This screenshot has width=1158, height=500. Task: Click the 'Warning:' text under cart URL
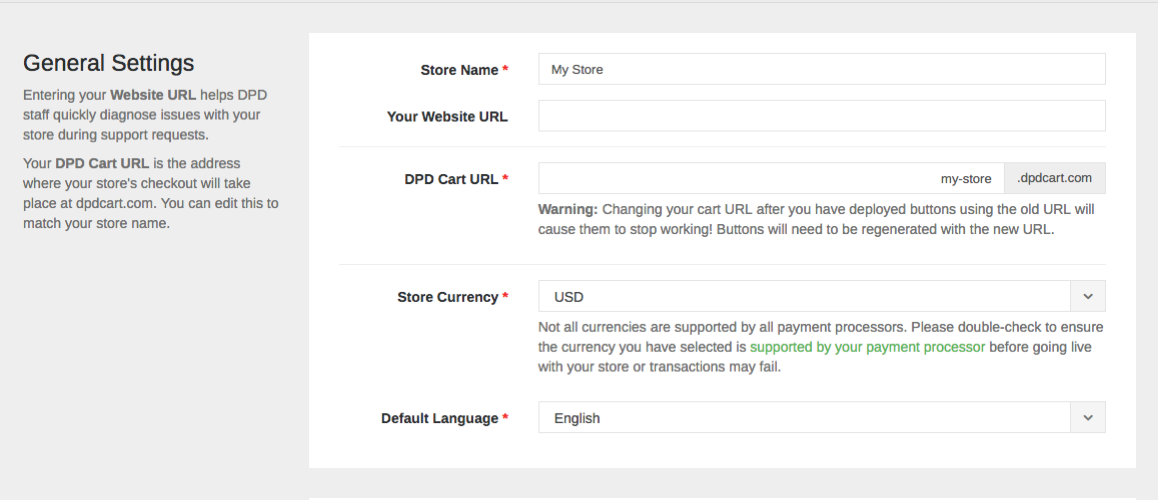(x=568, y=209)
